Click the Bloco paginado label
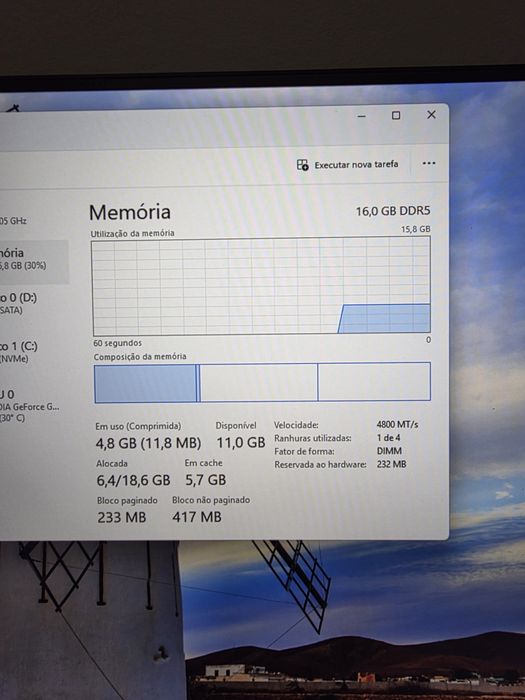 click(x=127, y=500)
